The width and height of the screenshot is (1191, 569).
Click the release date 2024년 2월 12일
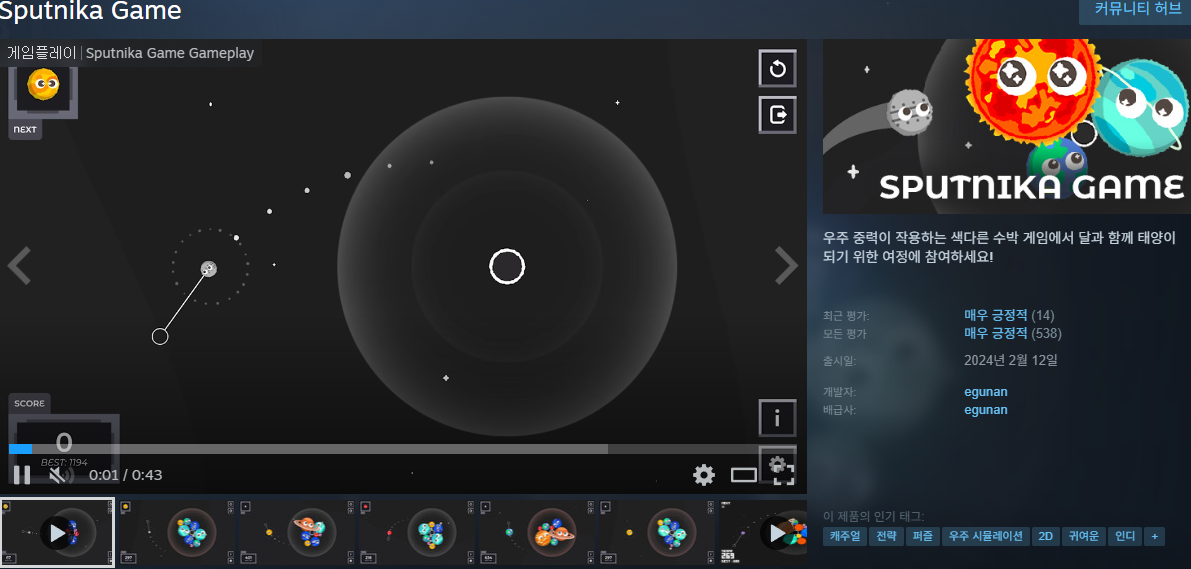click(1010, 360)
